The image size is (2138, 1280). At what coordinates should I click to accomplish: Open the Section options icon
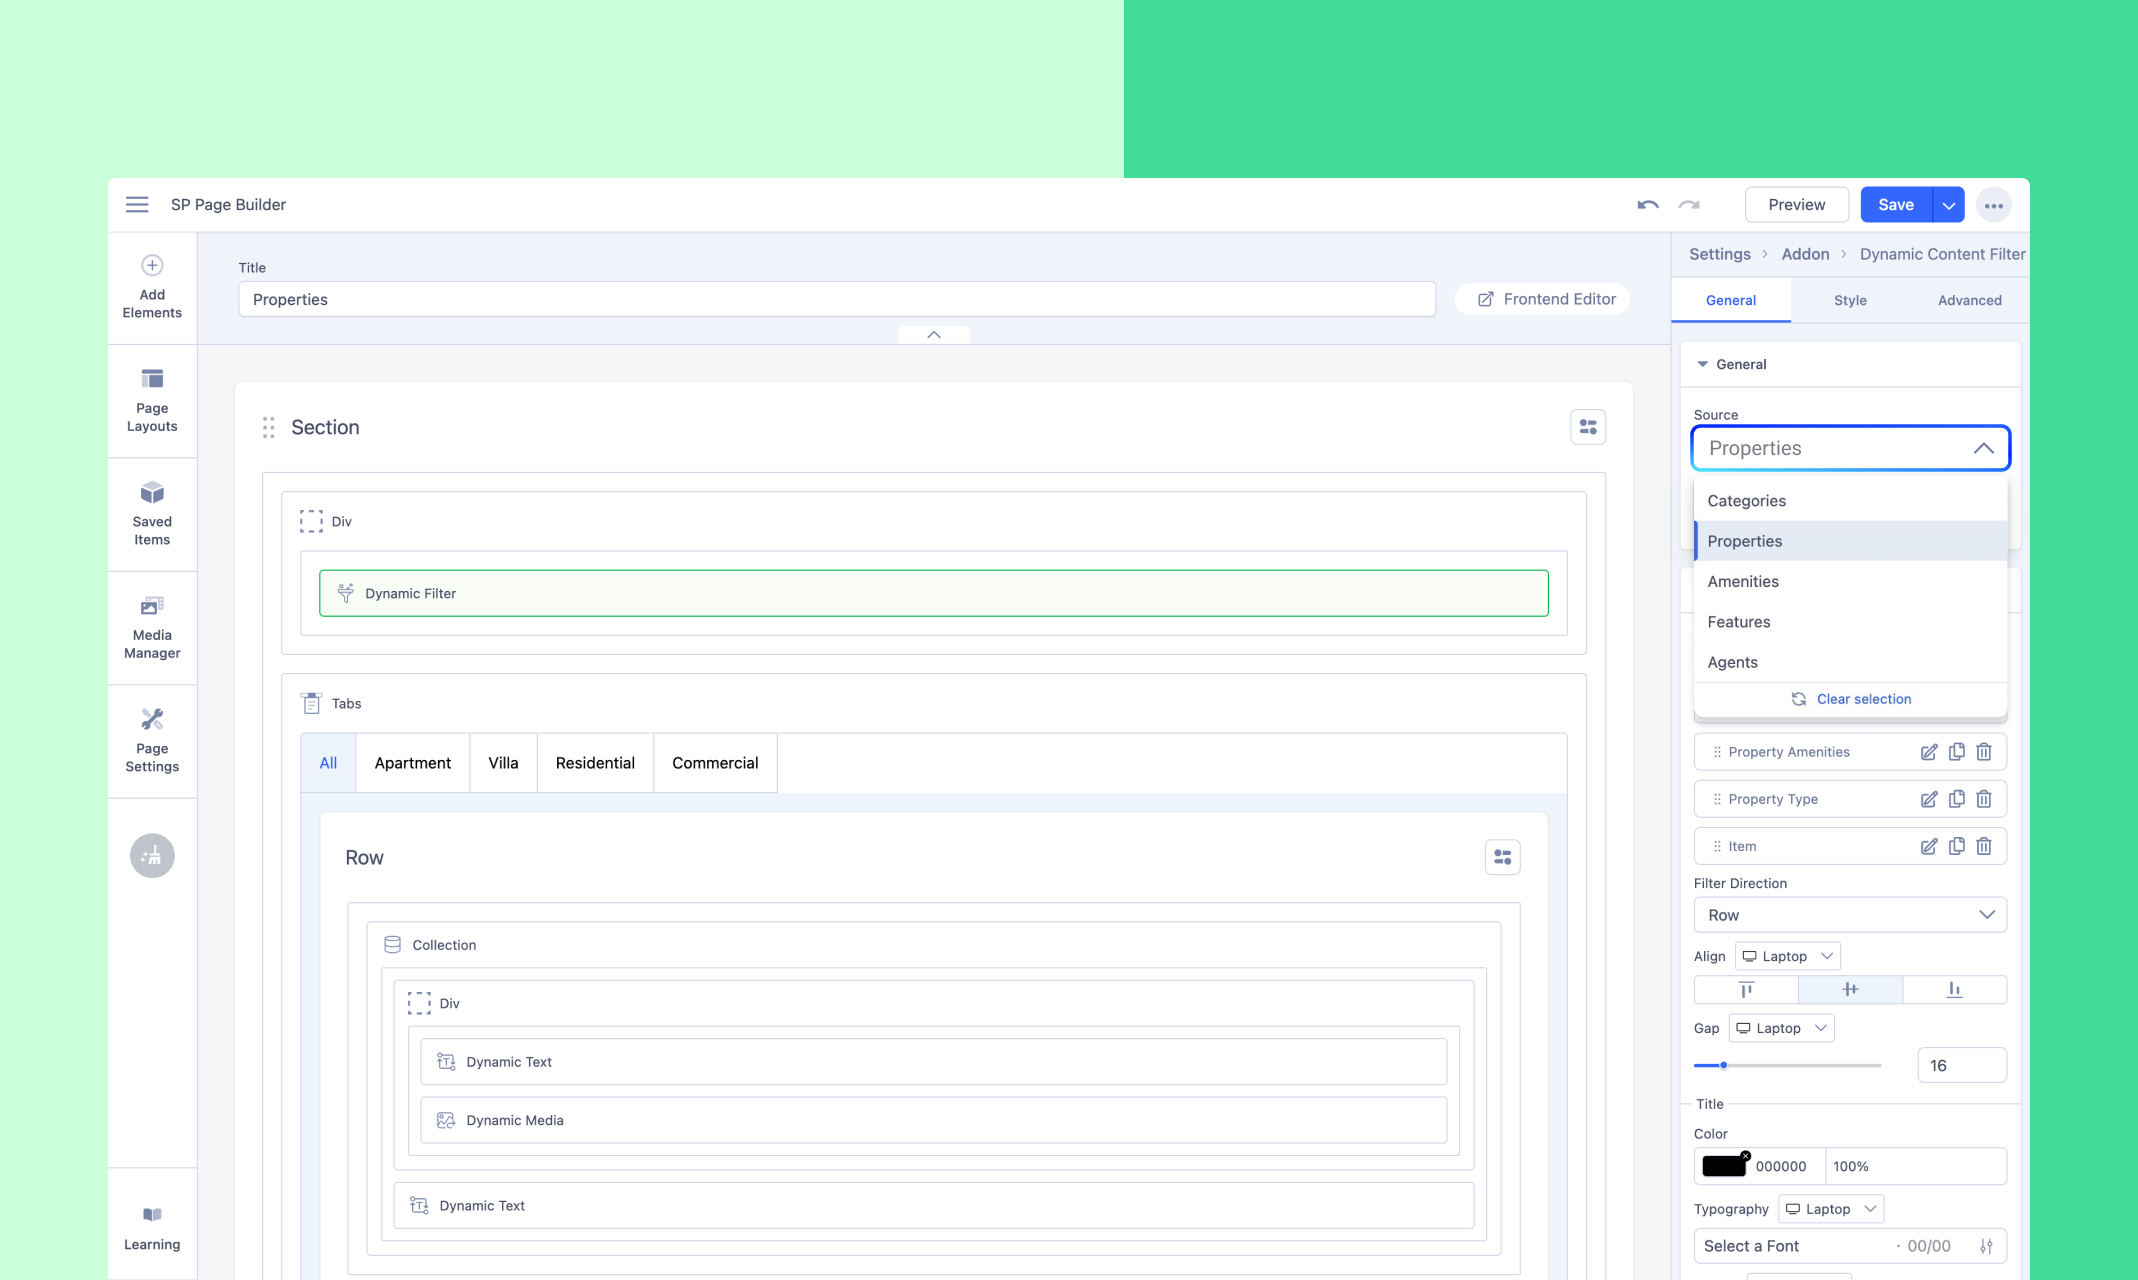click(x=1587, y=427)
